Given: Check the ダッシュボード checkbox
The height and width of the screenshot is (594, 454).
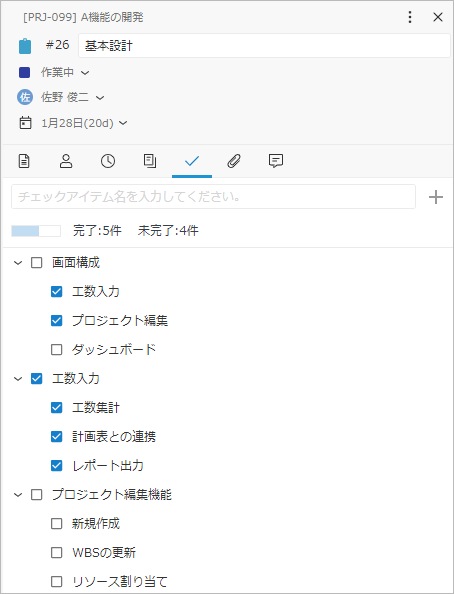Looking at the screenshot, I should click(56, 349).
